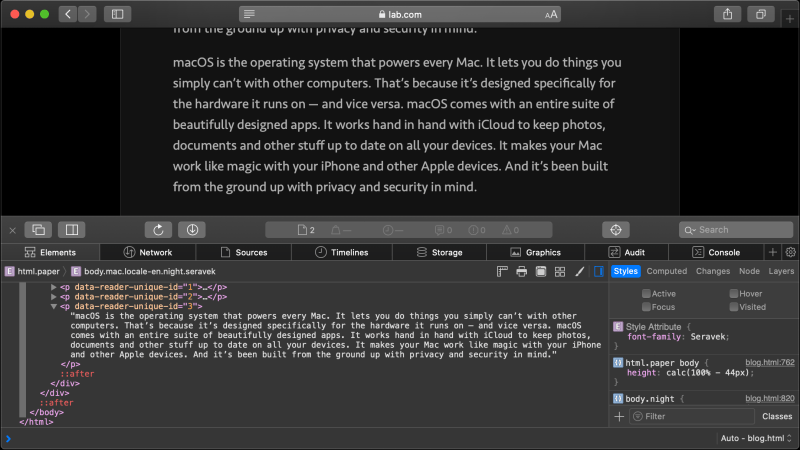Image resolution: width=800 pixels, height=450 pixels.
Task: Detach the inspector into separate window
Action: pyautogui.click(x=38, y=230)
